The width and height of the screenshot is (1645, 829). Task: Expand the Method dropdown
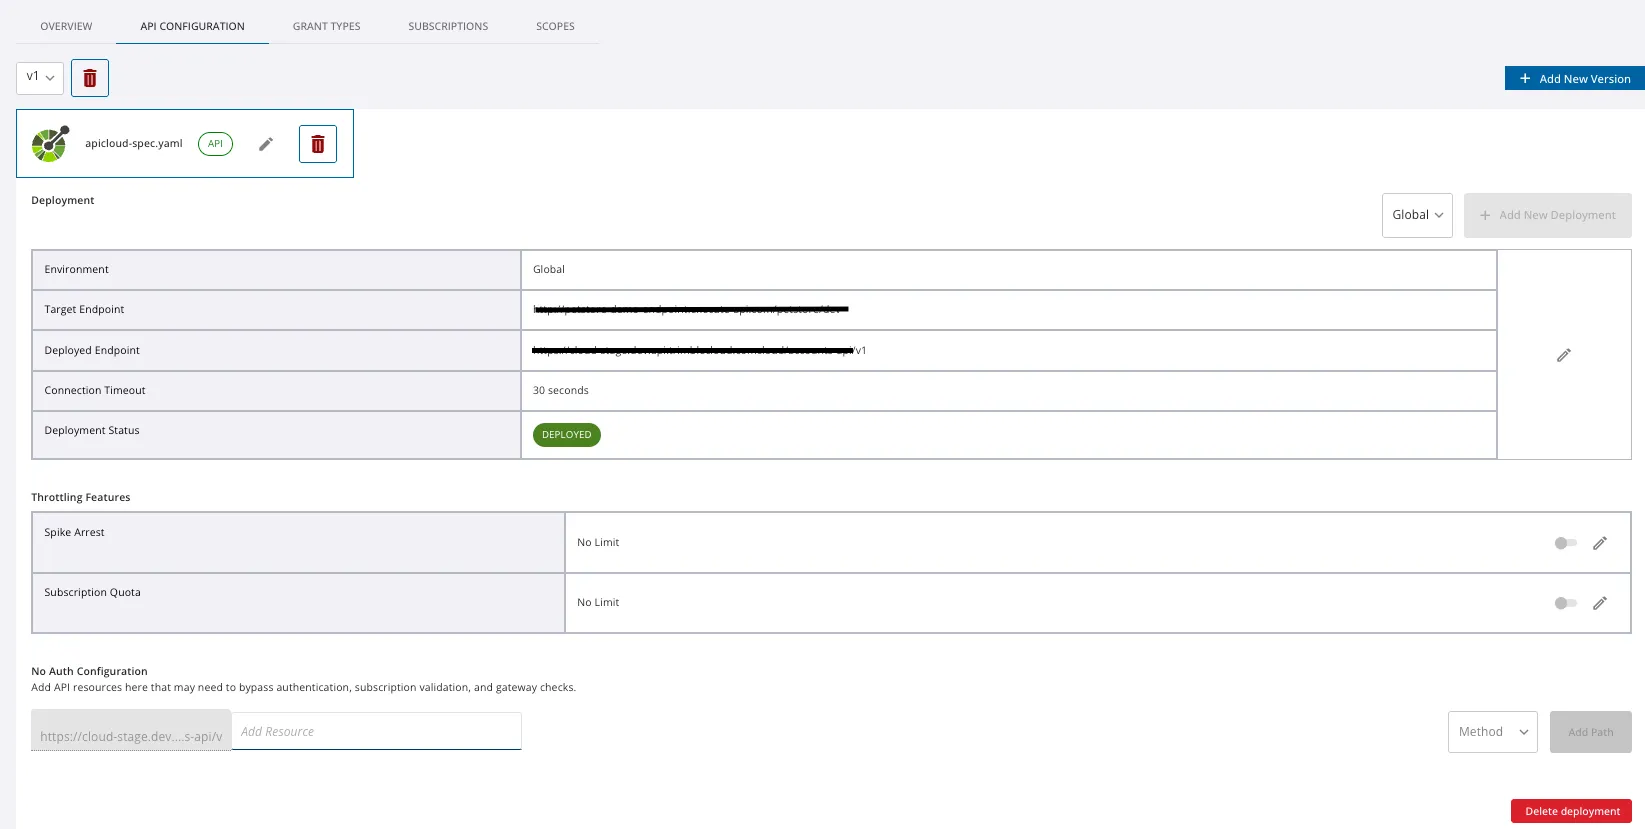[1493, 732]
